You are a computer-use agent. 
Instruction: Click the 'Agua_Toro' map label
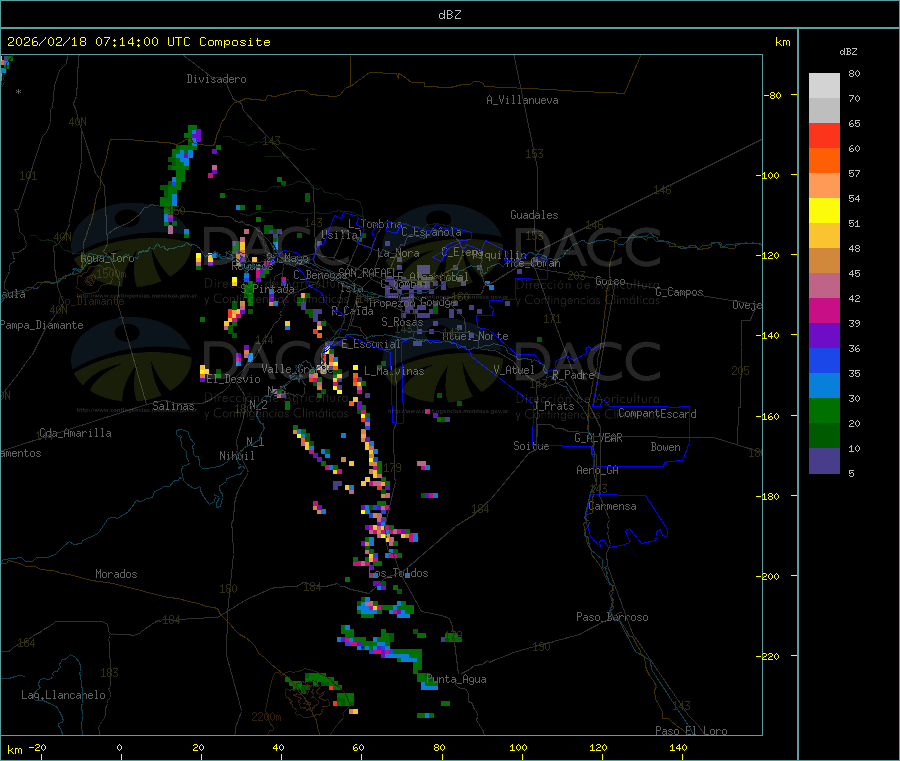coord(107,258)
